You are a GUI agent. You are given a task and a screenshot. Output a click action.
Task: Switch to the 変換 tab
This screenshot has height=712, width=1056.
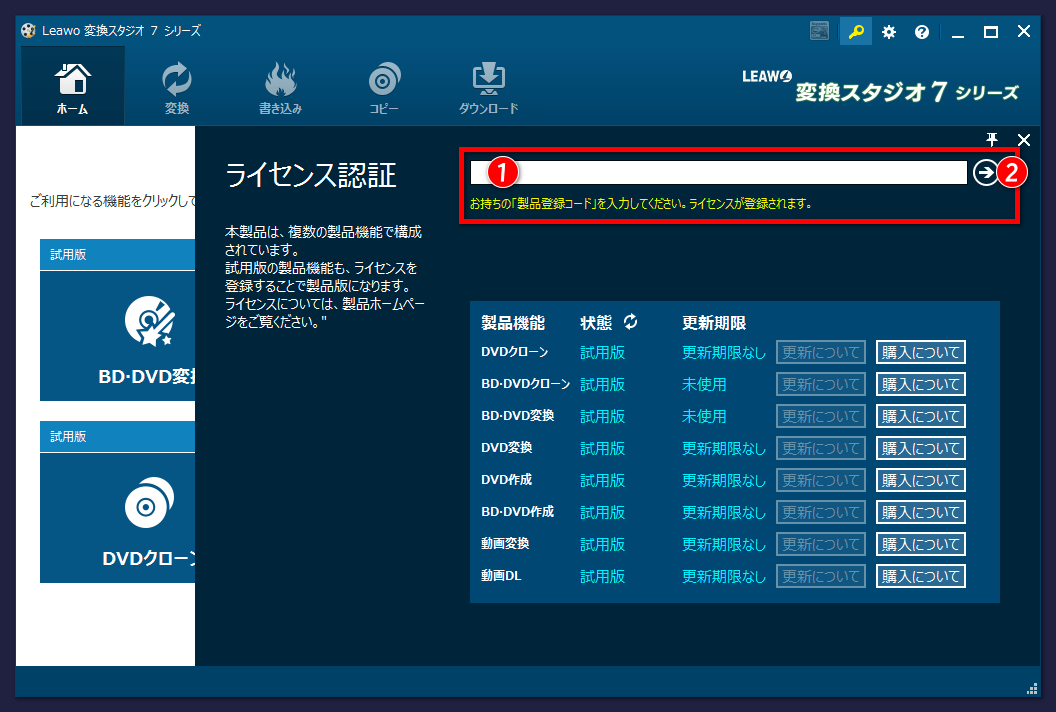tap(176, 86)
